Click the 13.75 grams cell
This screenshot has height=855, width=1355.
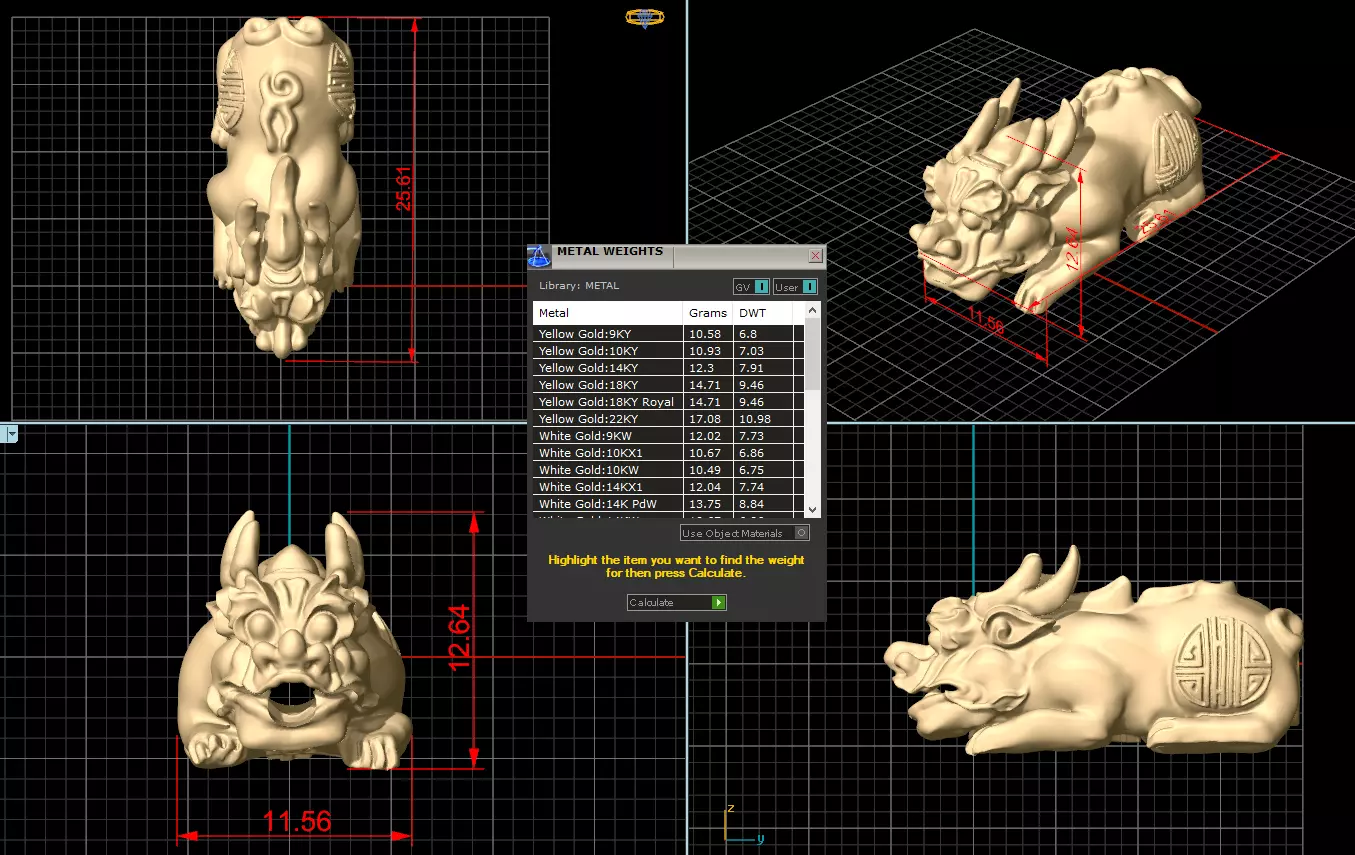(x=708, y=504)
